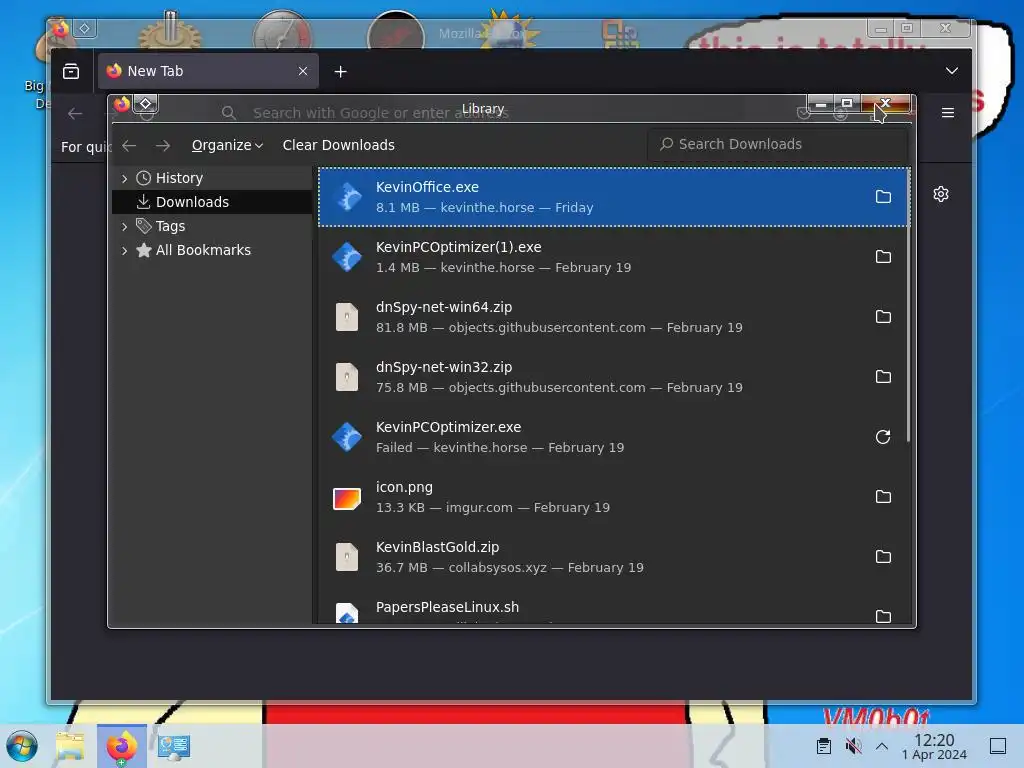The image size is (1024, 768).
Task: Retry the failed KevinPCOptimizer.exe download
Action: click(x=883, y=437)
